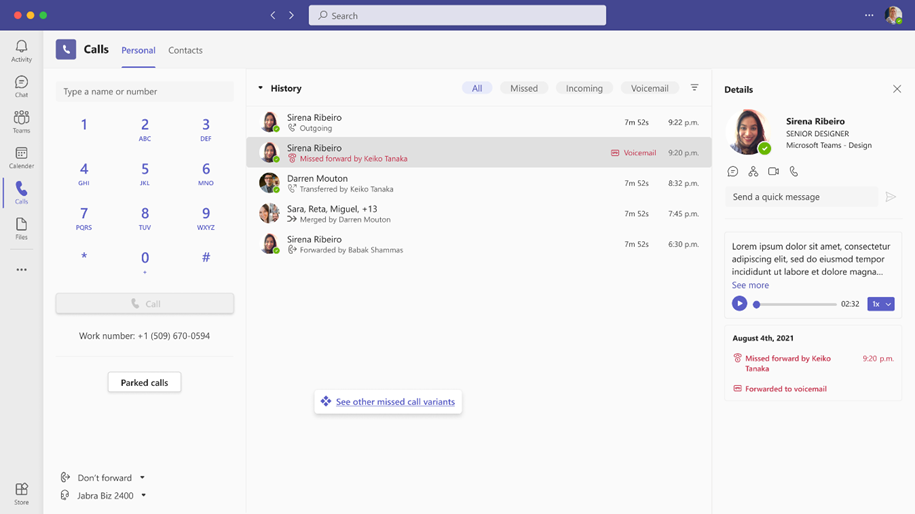
Task: Dial the 3 DEF key
Action: tap(206, 128)
